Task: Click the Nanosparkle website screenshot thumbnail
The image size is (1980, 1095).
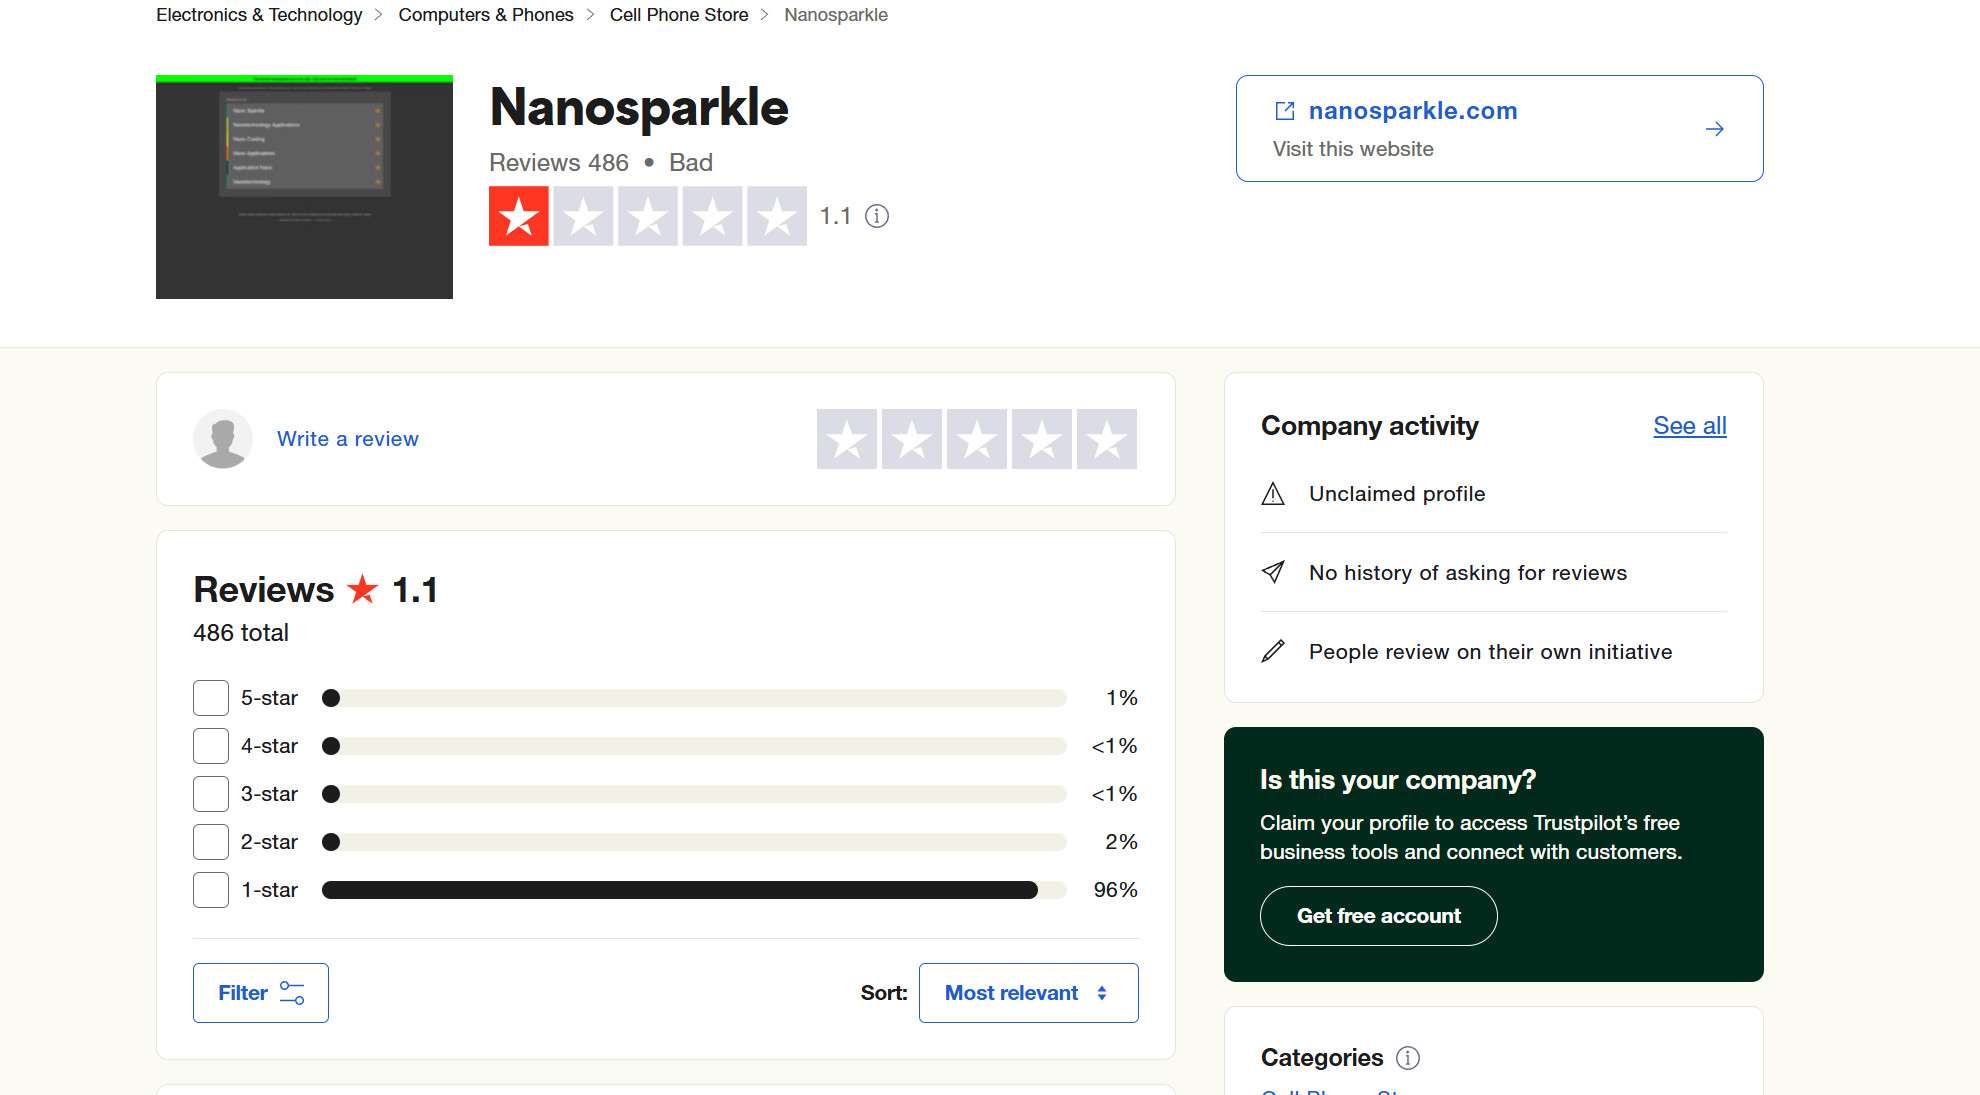Action: [303, 185]
